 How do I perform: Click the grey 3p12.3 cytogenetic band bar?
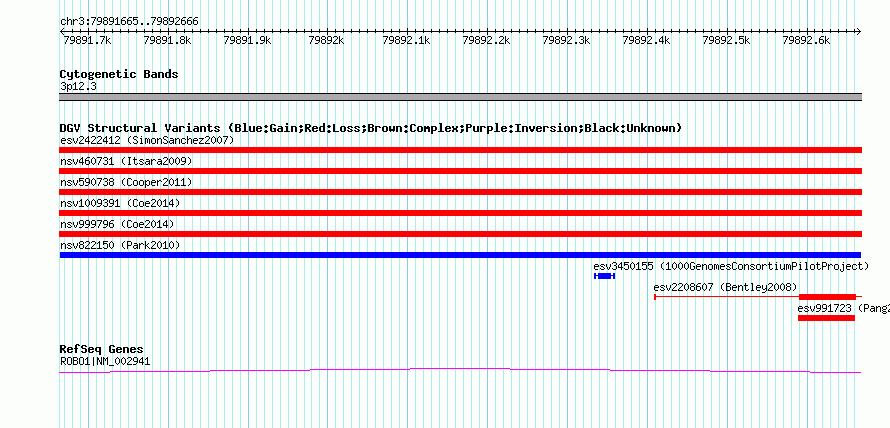(460, 96)
